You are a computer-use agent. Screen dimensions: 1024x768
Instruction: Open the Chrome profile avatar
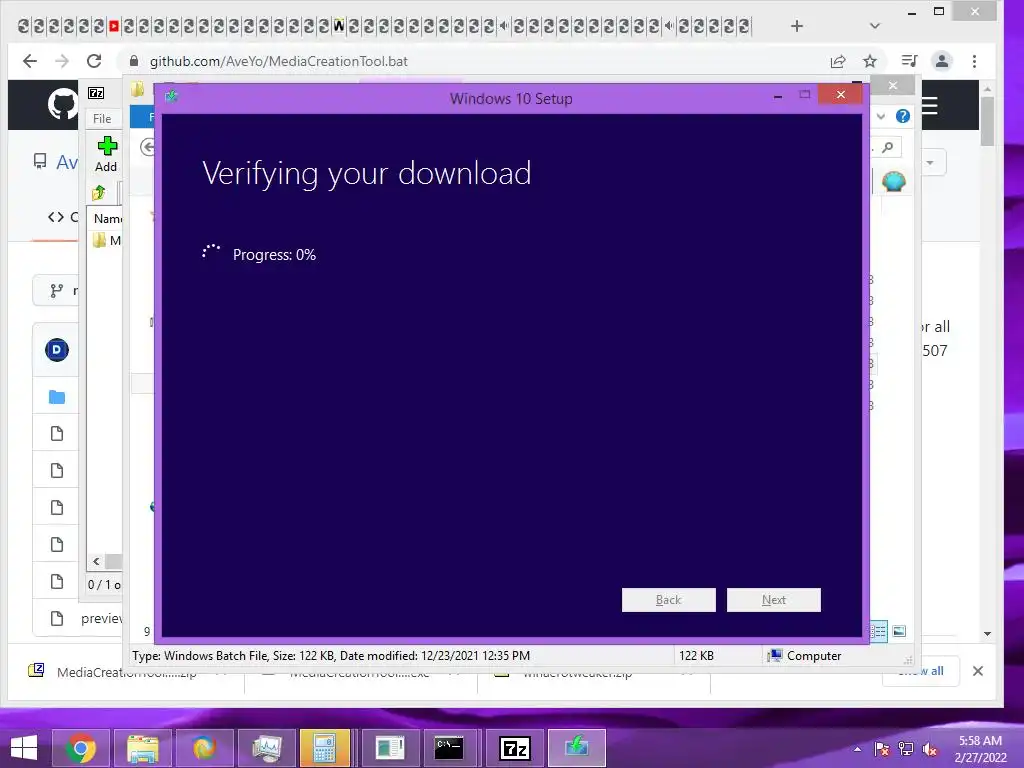(x=942, y=61)
